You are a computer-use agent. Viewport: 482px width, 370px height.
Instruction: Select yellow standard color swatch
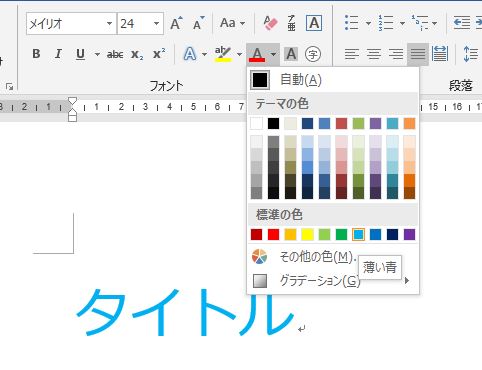pos(307,235)
